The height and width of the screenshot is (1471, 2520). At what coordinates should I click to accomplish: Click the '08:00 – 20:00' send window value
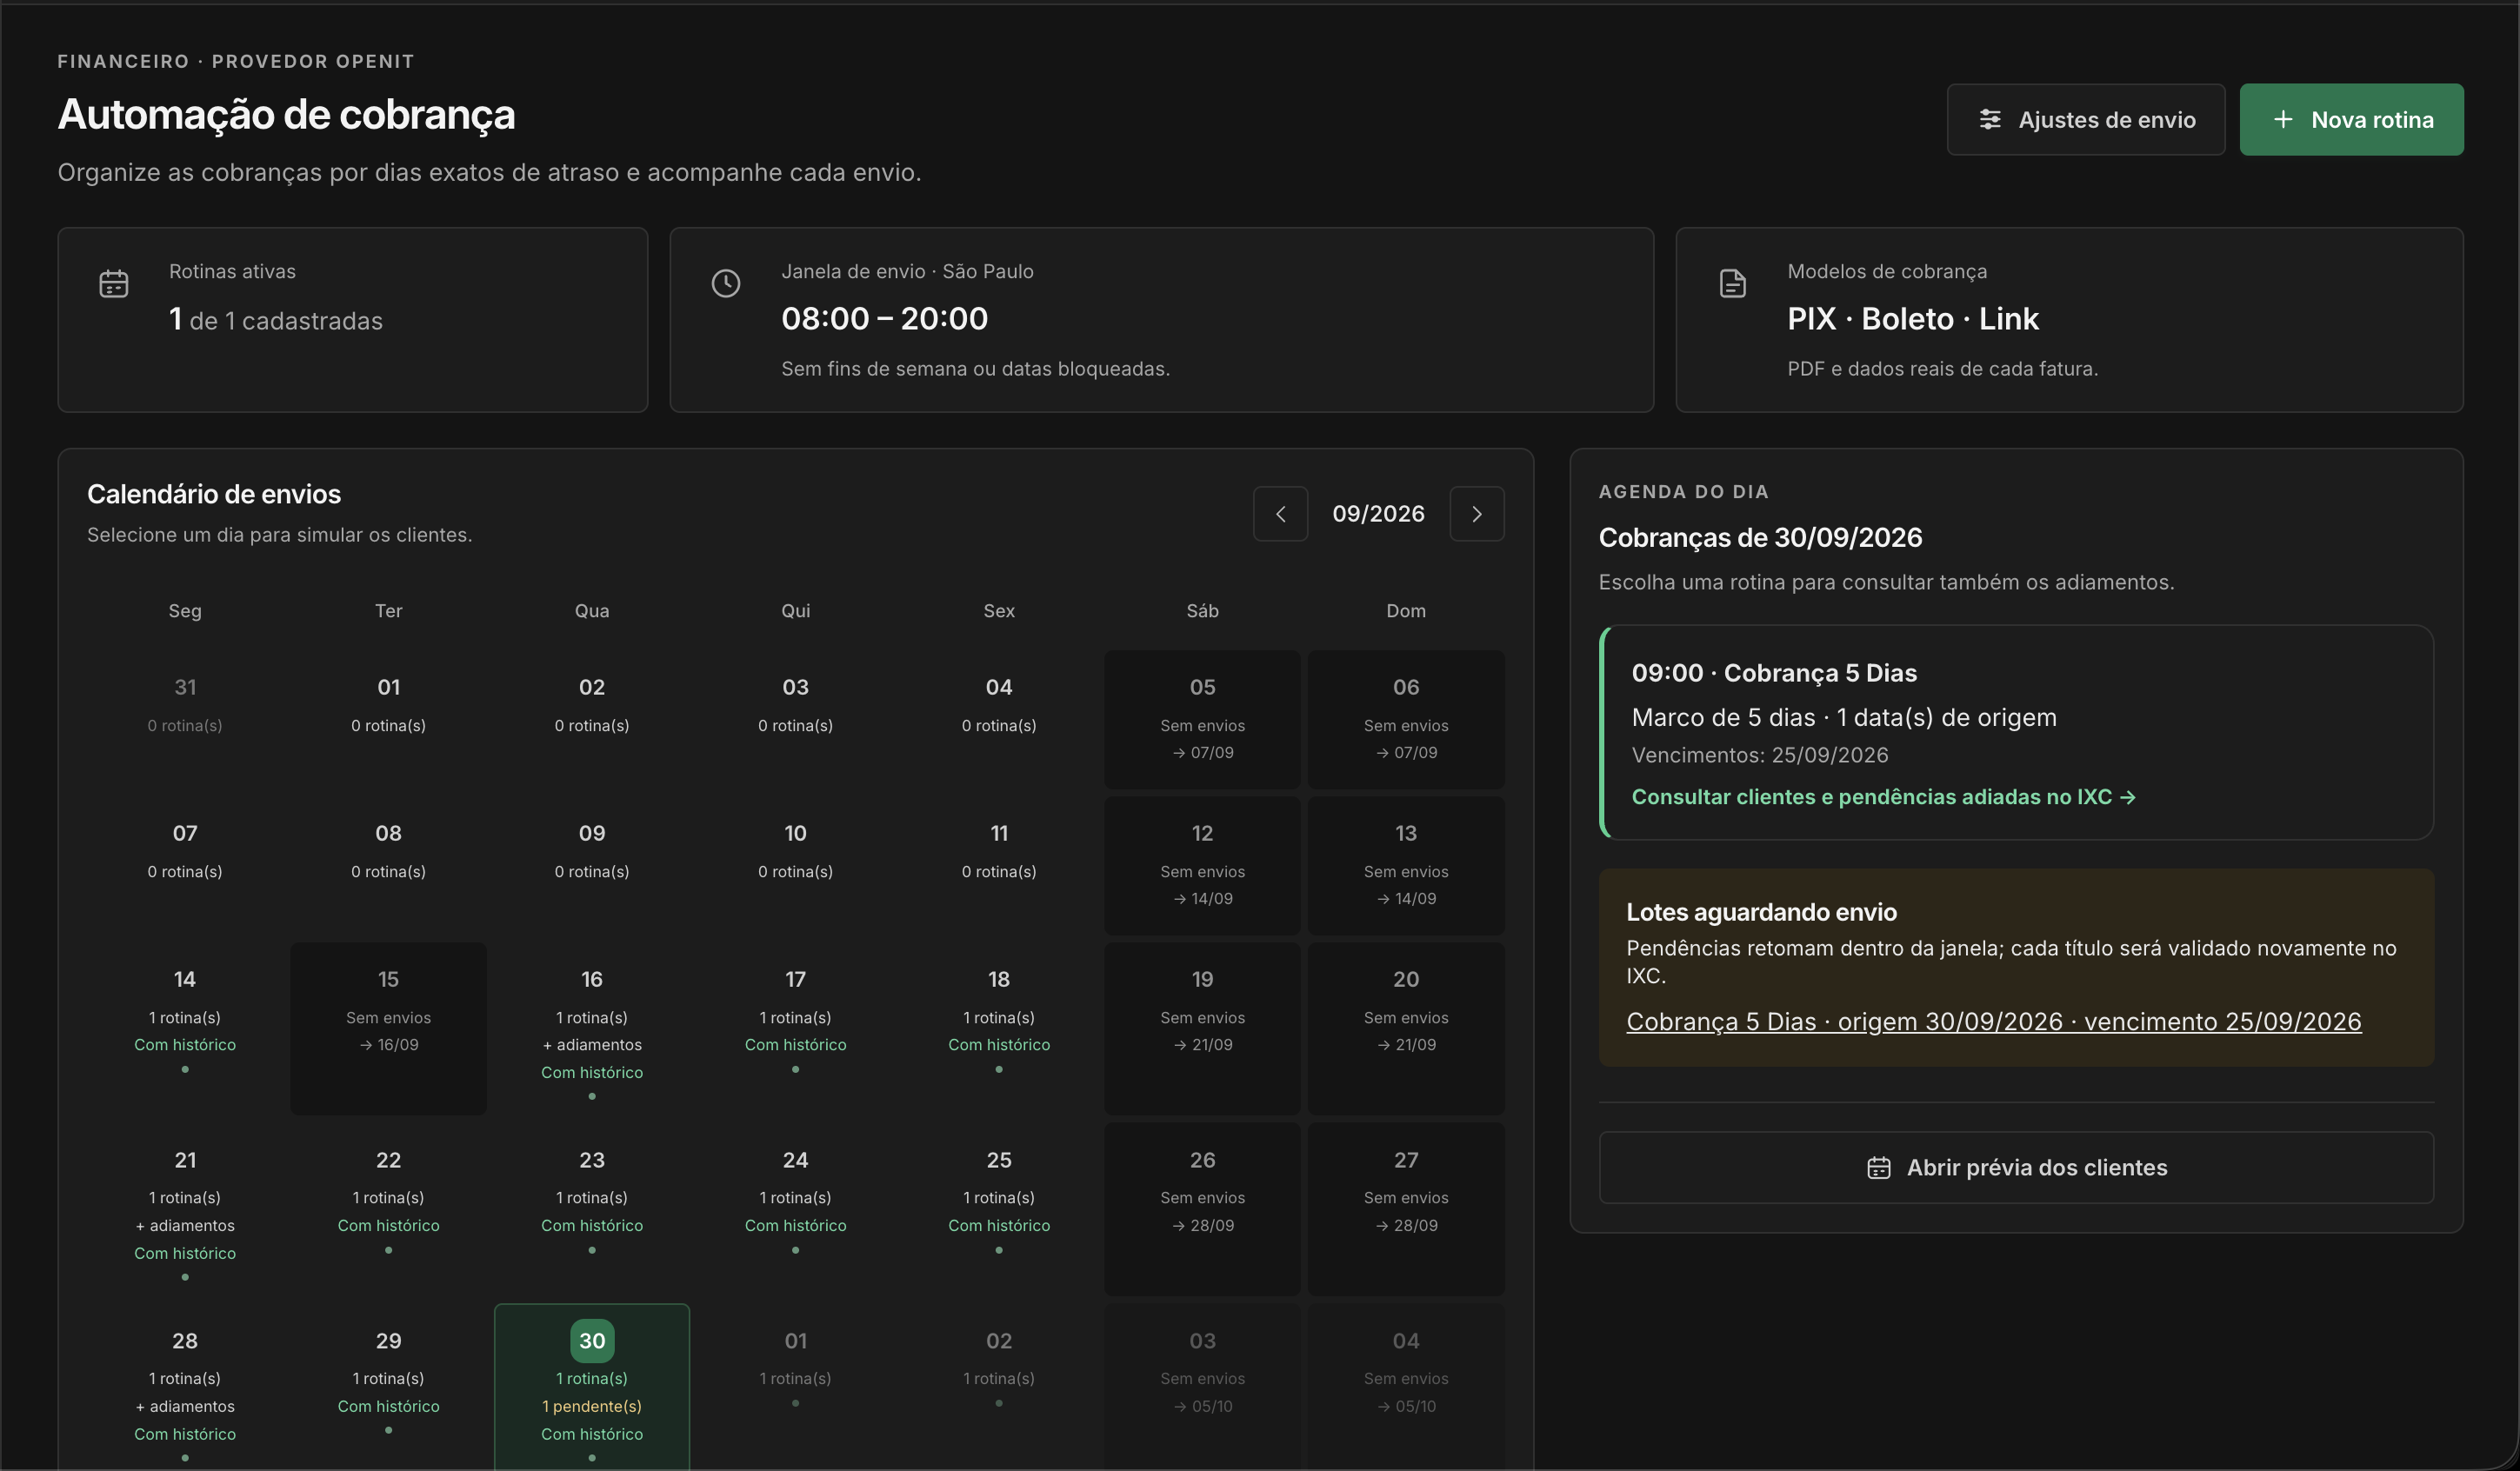(x=884, y=319)
